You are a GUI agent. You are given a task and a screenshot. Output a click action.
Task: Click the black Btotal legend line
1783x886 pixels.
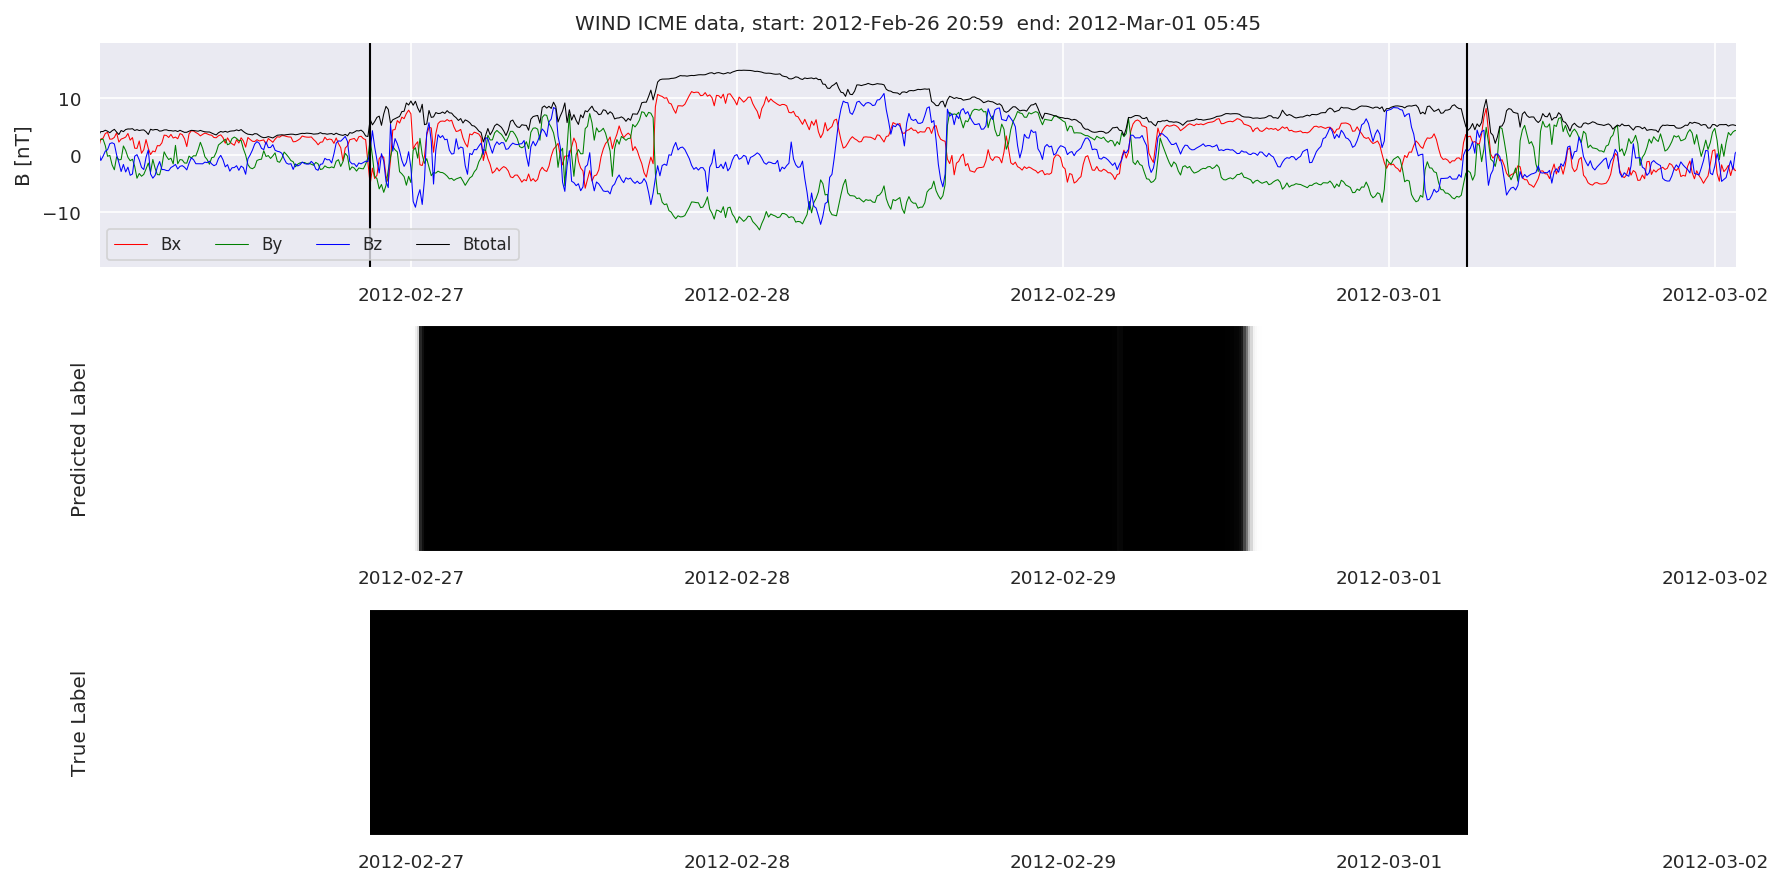[433, 245]
